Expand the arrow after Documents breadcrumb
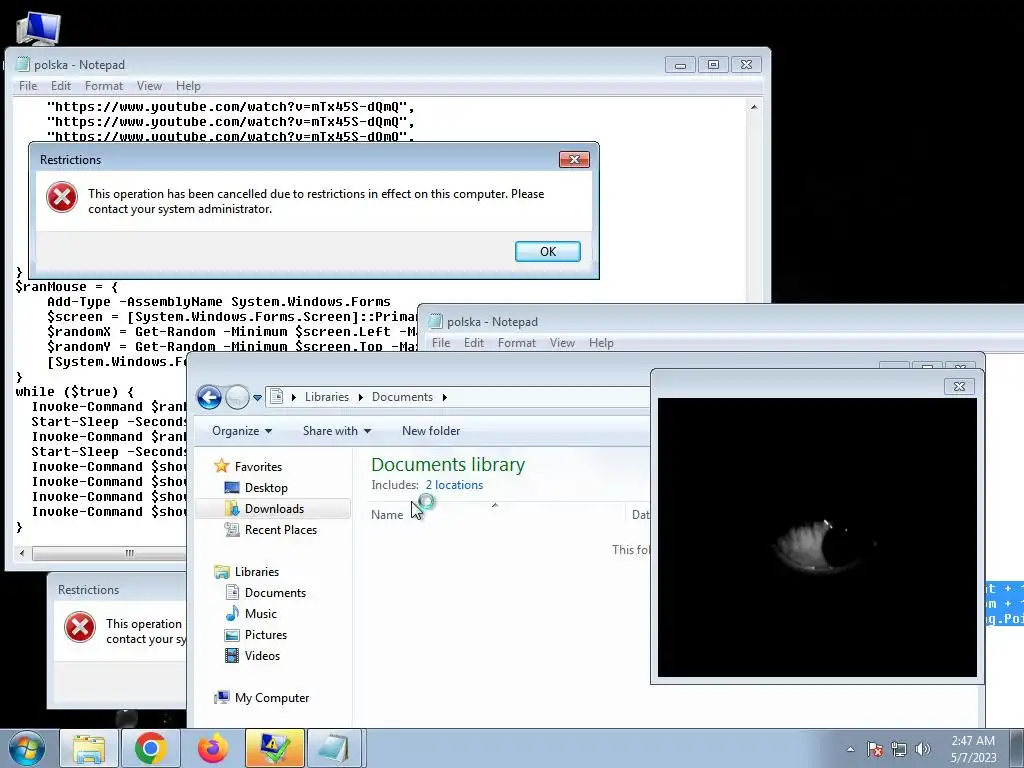 (x=445, y=397)
